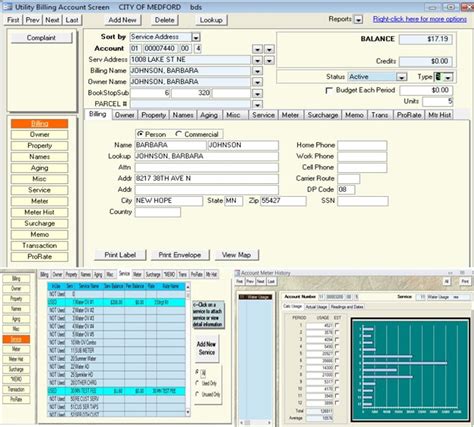The image size is (474, 427).
Task: Expand the Sort by Service Address dropdown
Action: tap(196, 37)
